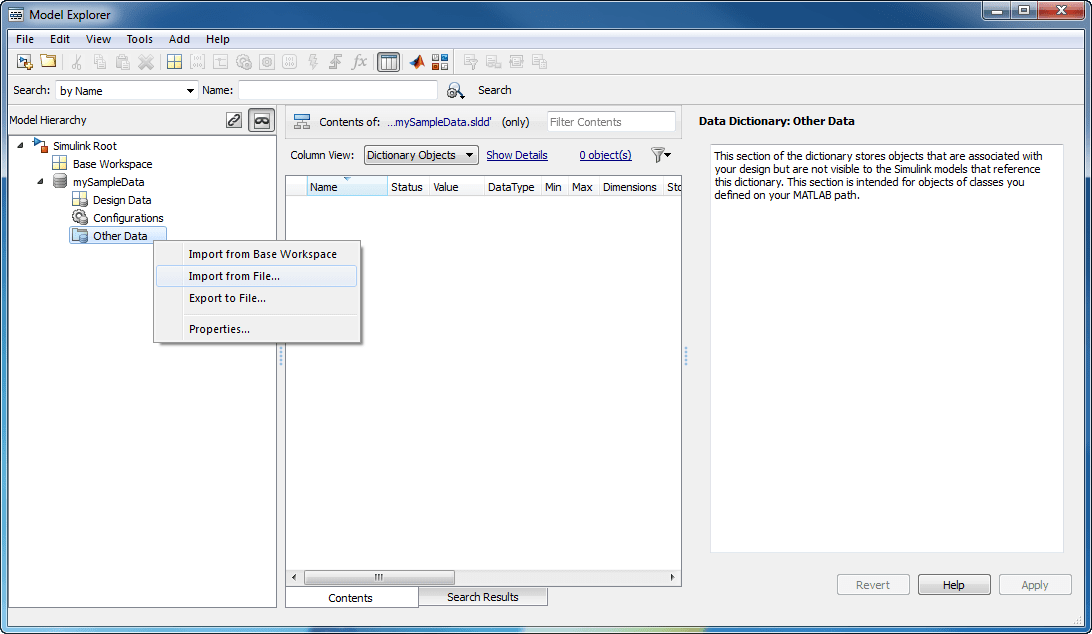Click the Simulink Library Browser icon
1092x634 pixels.
tap(439, 62)
